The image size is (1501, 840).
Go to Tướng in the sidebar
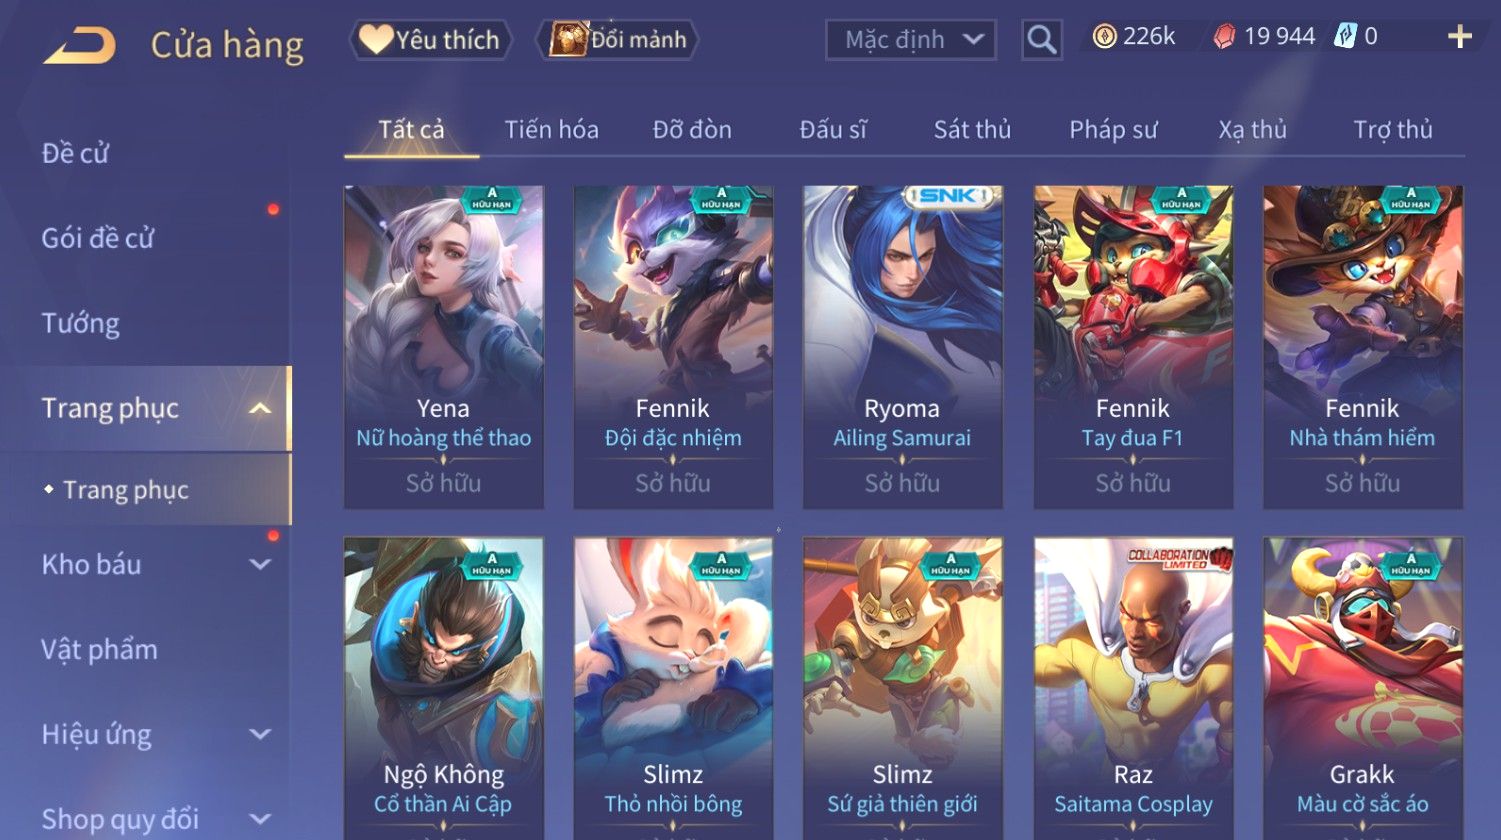click(x=80, y=323)
